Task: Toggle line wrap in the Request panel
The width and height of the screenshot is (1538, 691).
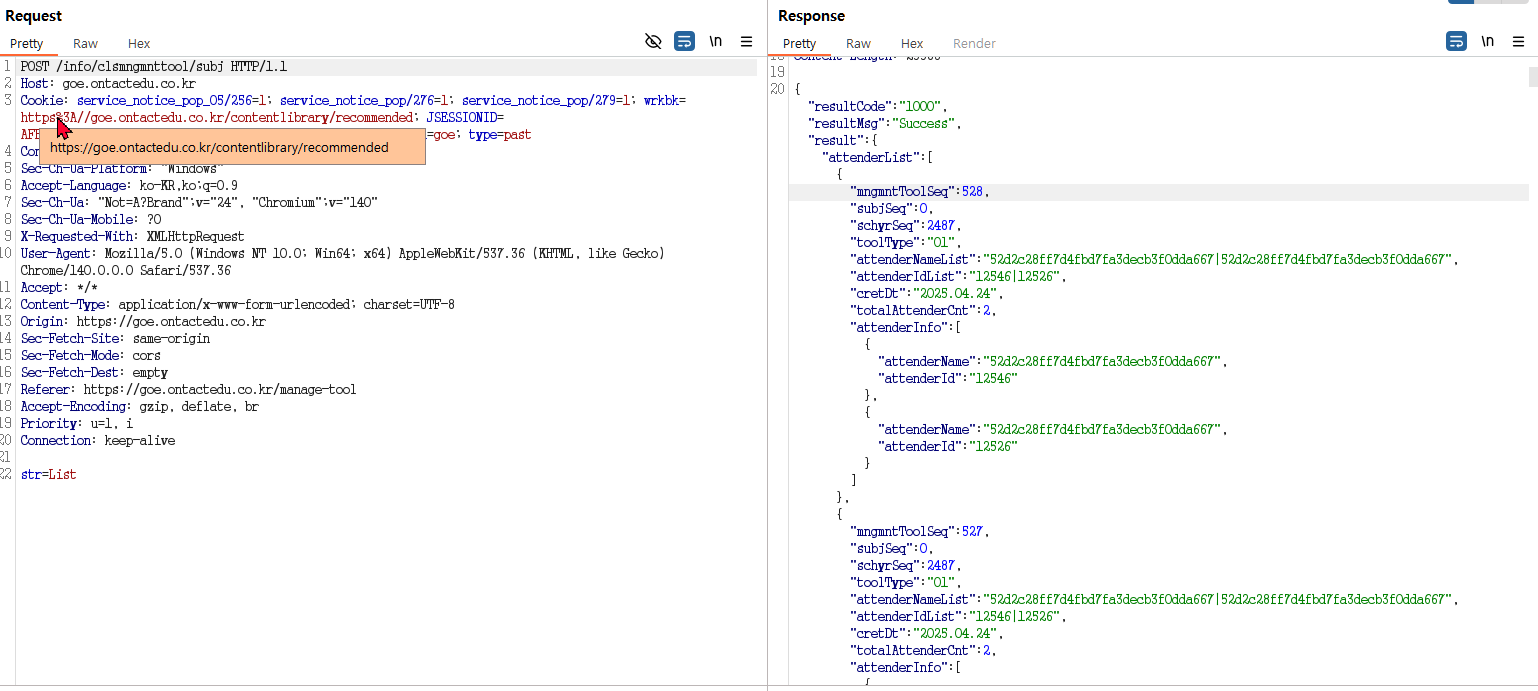Action: coord(684,41)
